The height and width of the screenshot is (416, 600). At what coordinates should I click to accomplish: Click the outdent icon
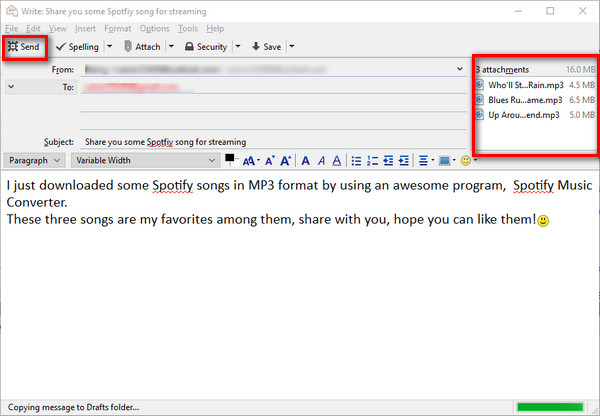pyautogui.click(x=388, y=161)
